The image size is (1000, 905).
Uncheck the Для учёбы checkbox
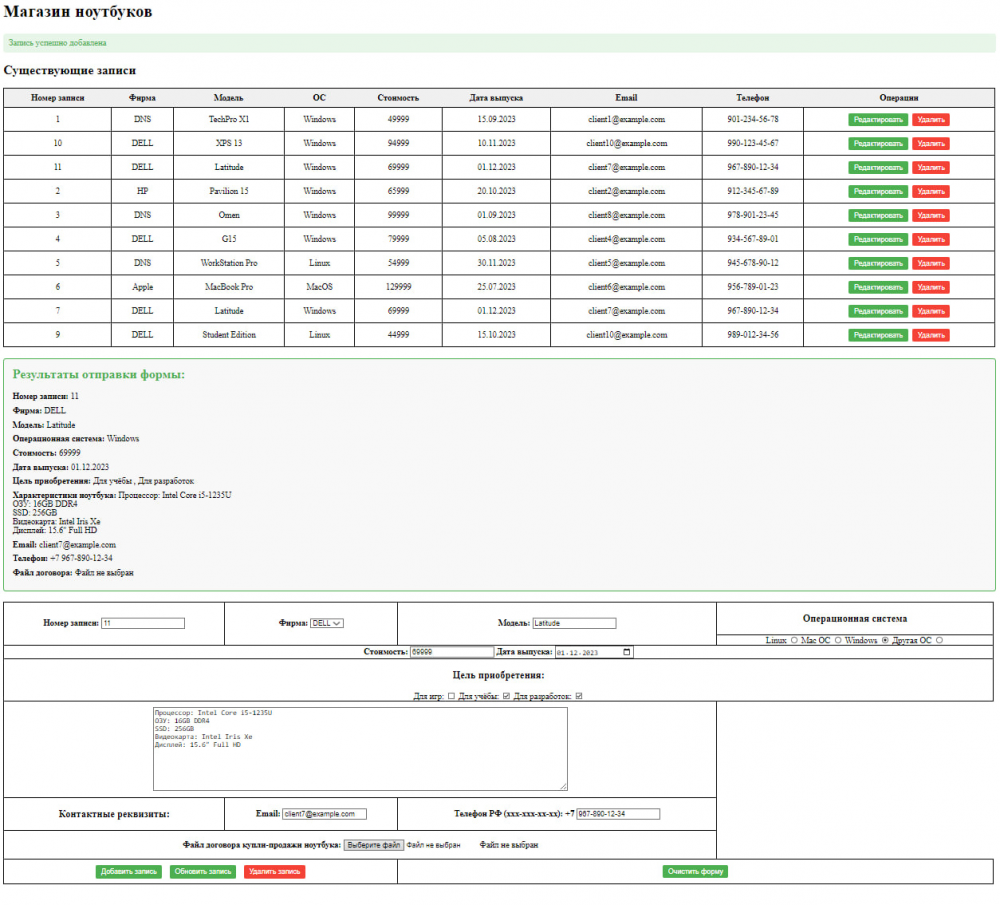click(x=506, y=696)
